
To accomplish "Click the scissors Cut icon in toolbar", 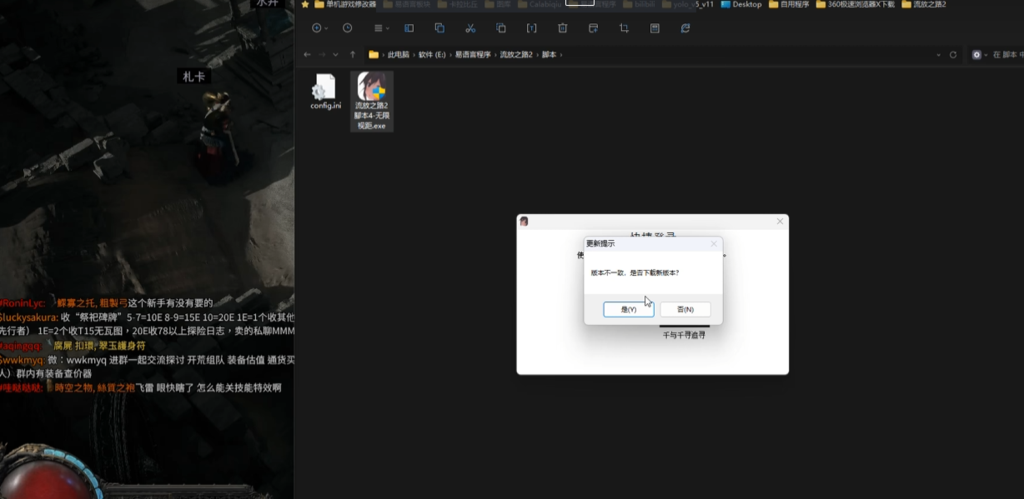I will (x=470, y=28).
